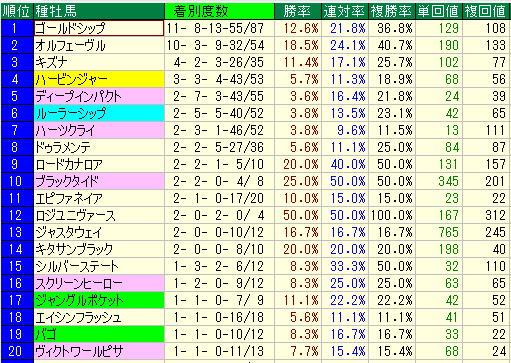Click rank number 12 cell
Screen dimensions: 511x363
(x=17, y=215)
